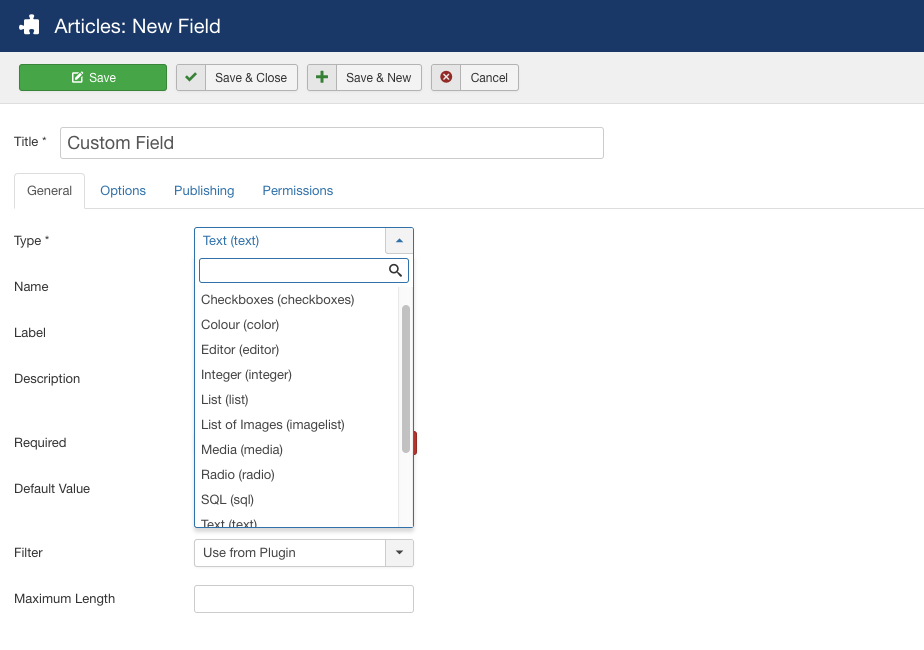
Task: Select the General tab
Action: 49,191
